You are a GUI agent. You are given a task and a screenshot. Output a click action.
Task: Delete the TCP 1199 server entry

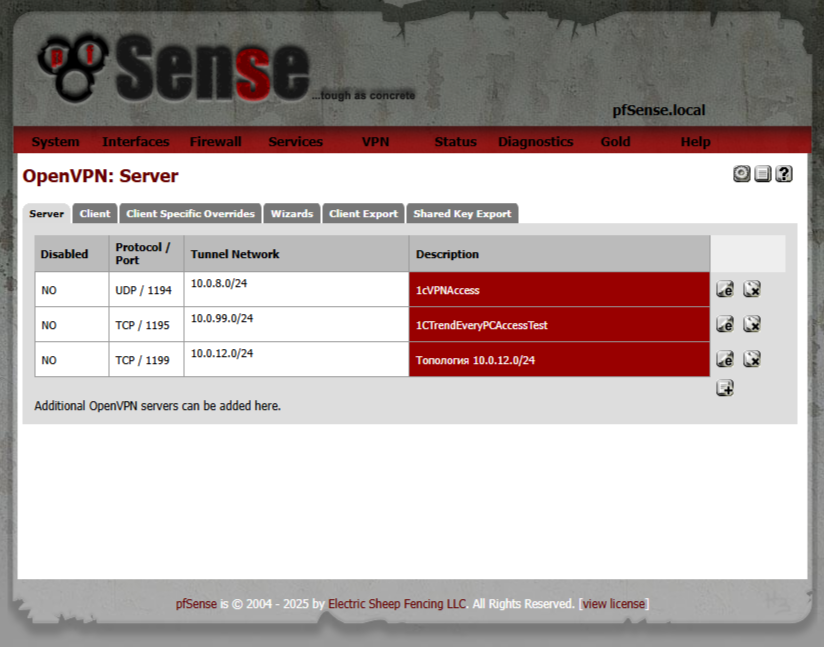coord(752,359)
